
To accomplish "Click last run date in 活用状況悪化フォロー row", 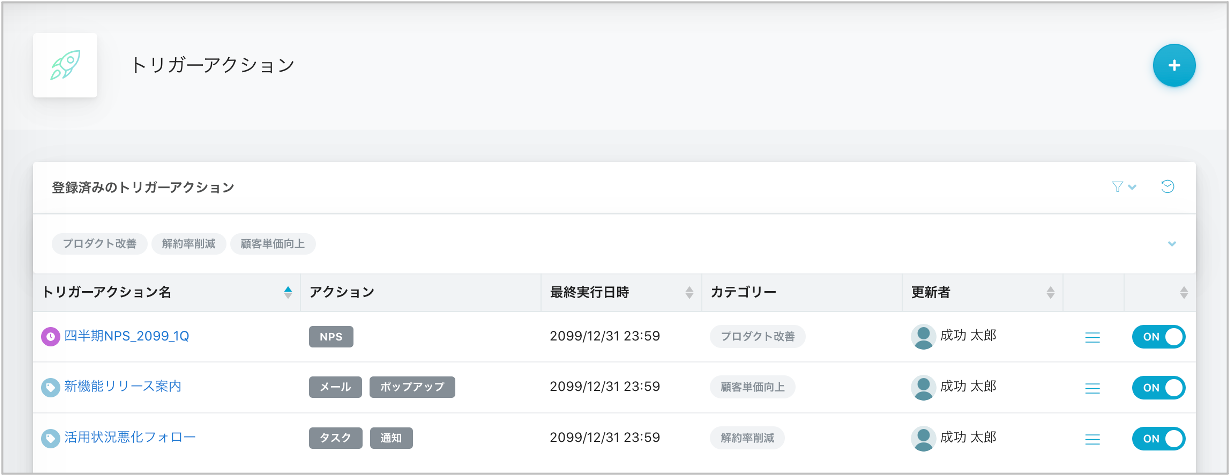I will coord(605,438).
